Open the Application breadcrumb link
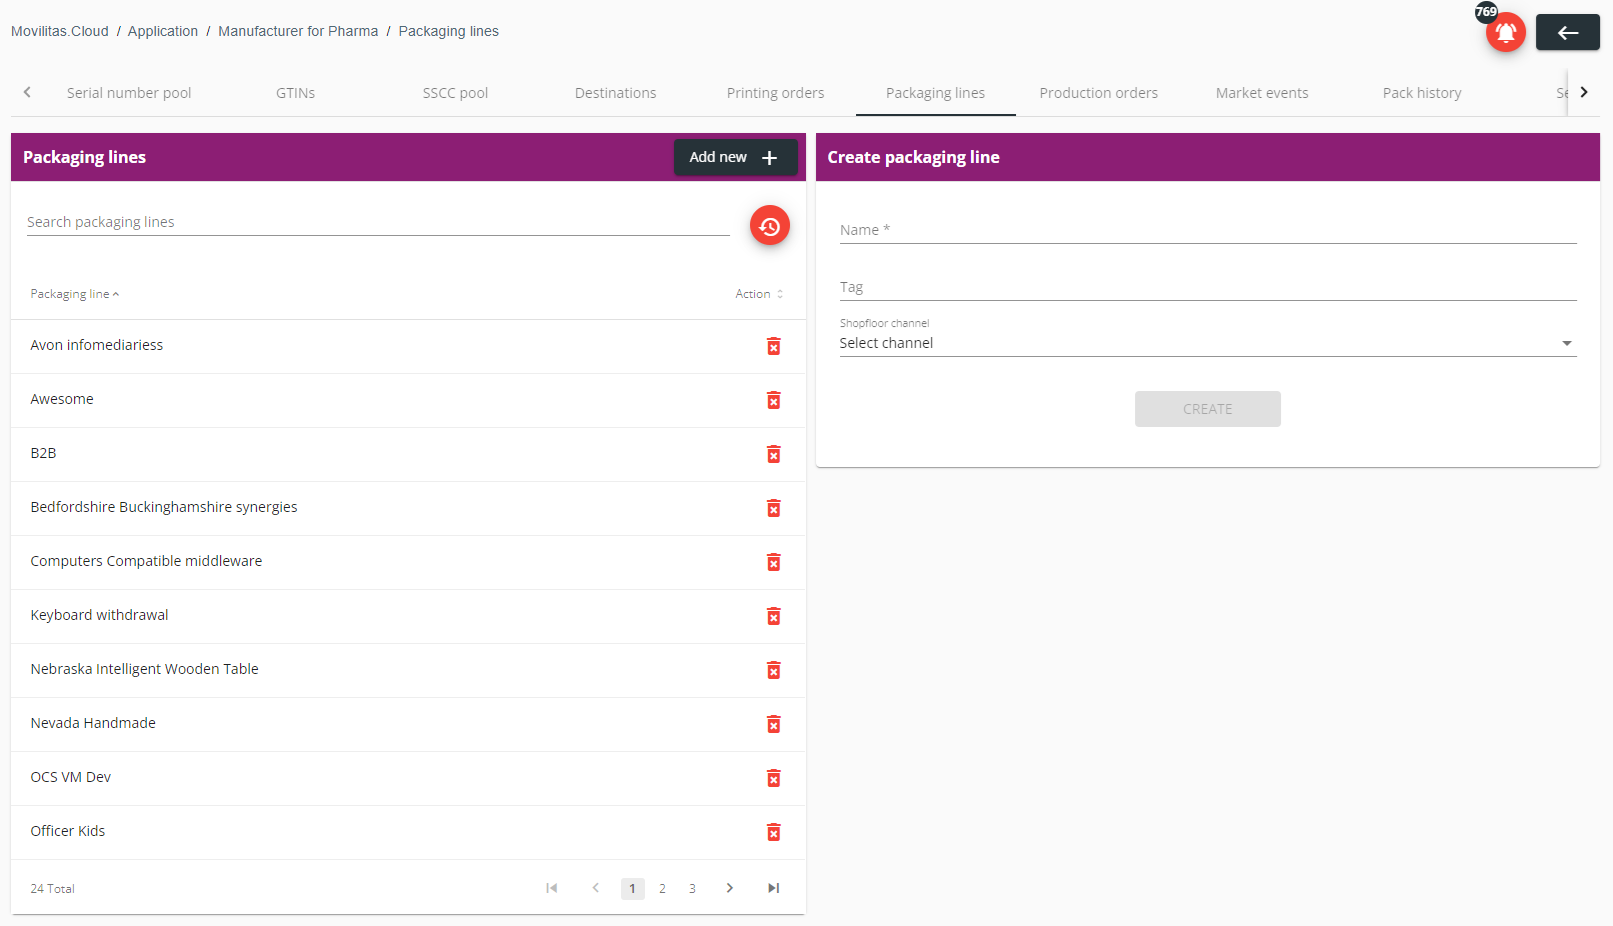The width and height of the screenshot is (1613, 926). [x=163, y=31]
